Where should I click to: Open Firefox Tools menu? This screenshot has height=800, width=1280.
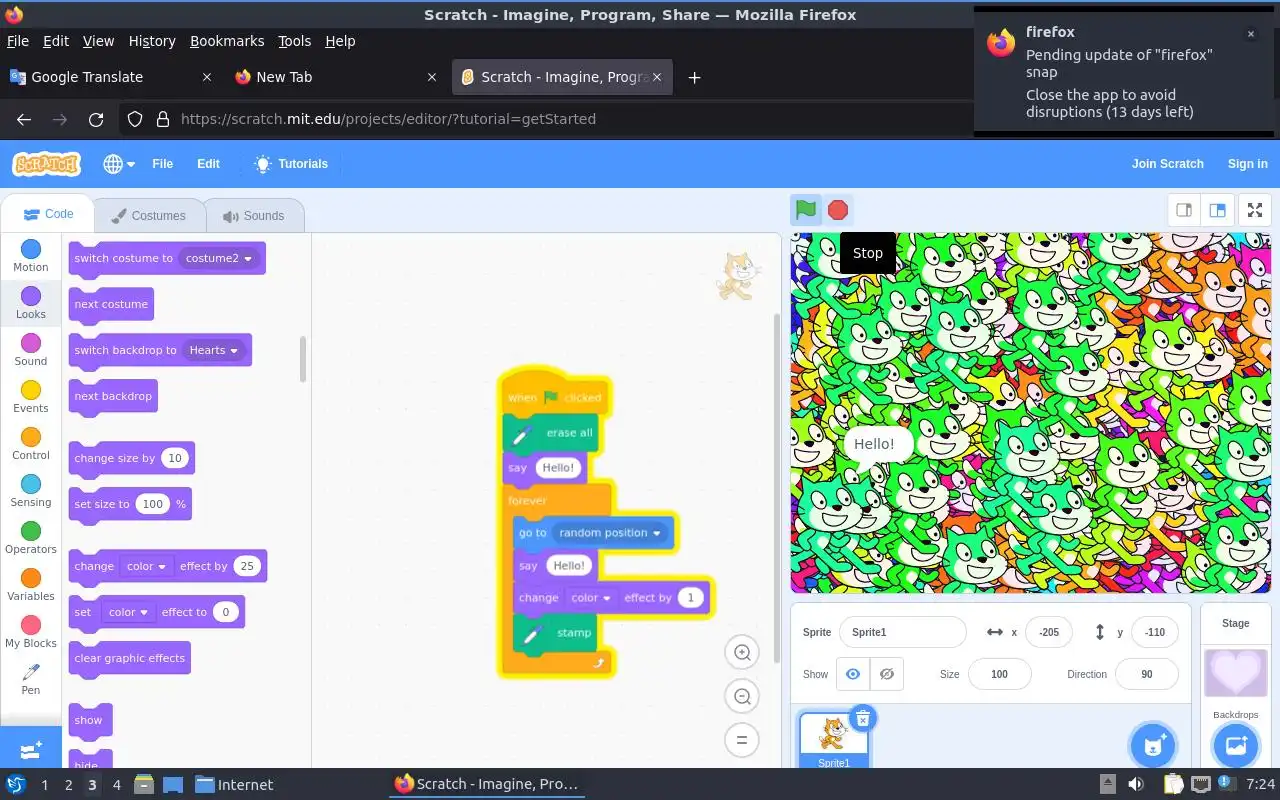pyautogui.click(x=294, y=41)
